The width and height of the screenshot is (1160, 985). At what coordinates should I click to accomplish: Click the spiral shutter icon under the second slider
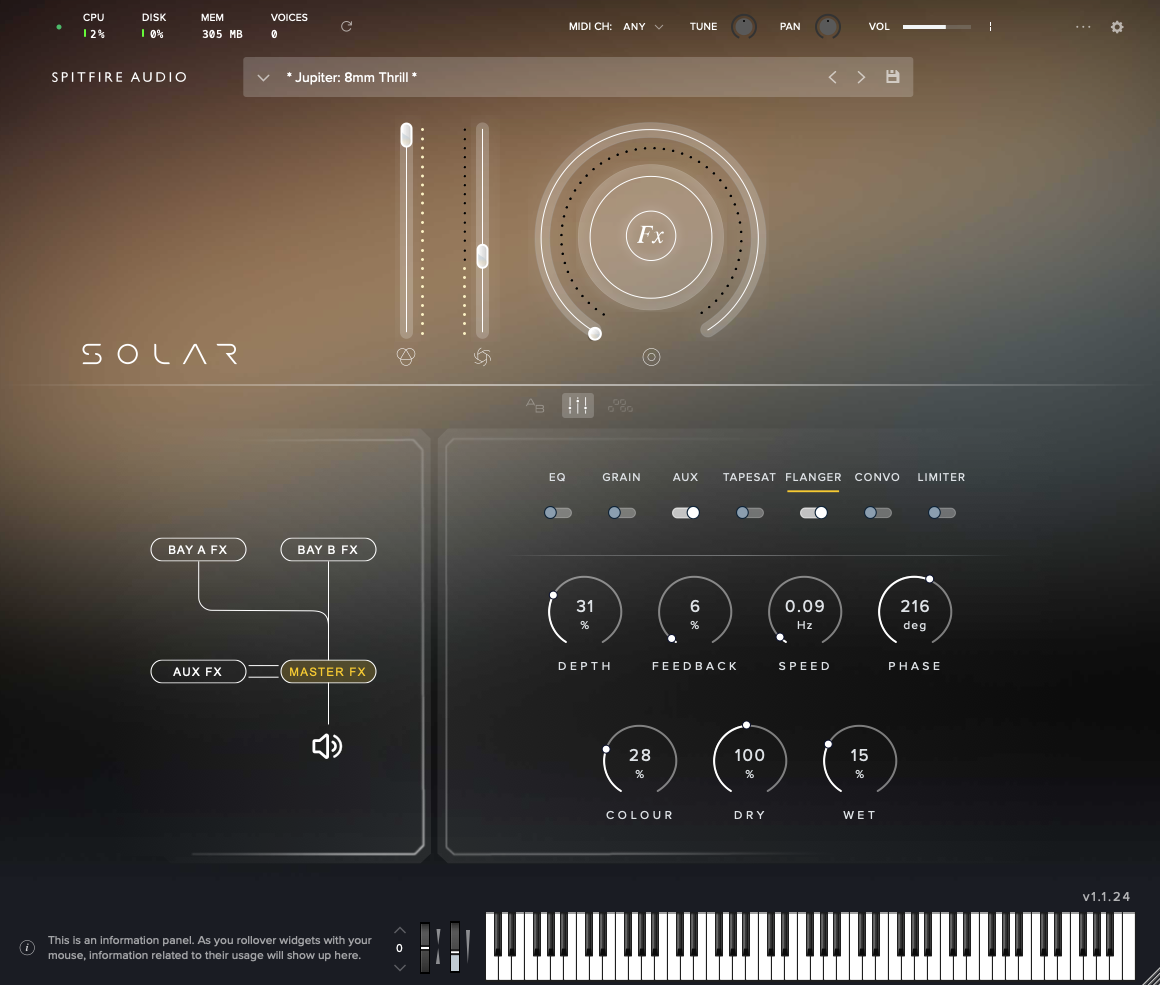[482, 357]
